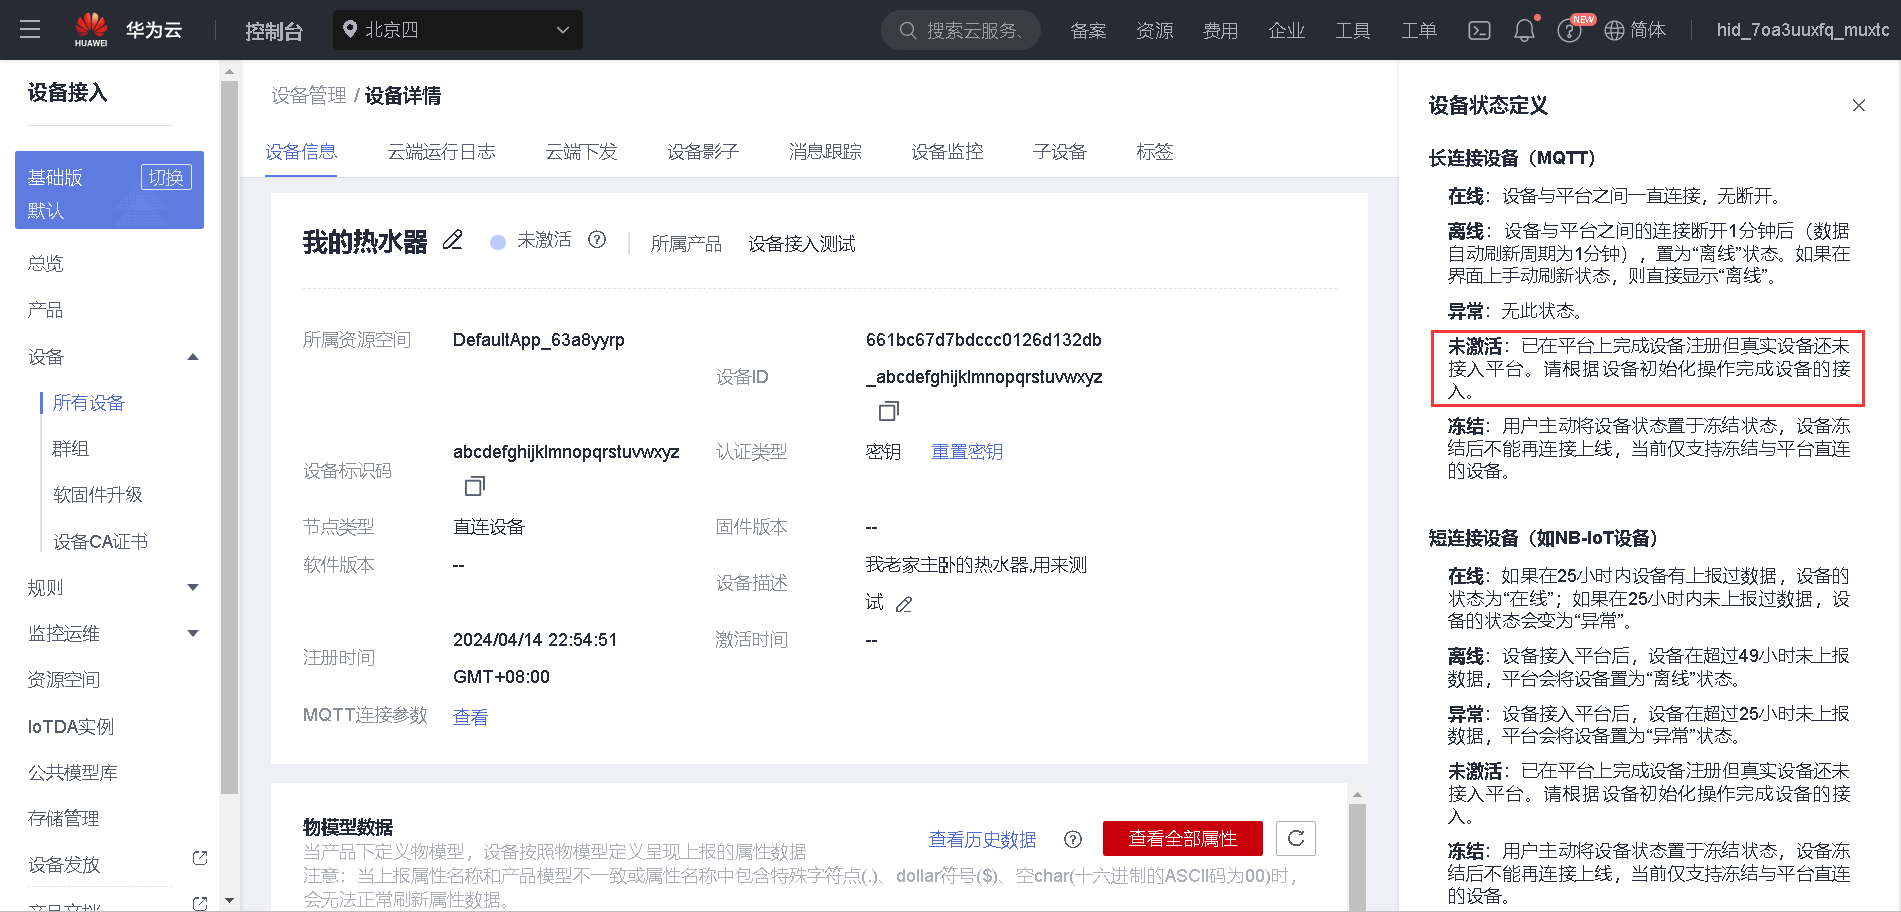The image size is (1901, 912).
Task: Go to 总览 in the sidebar
Action: point(46,264)
